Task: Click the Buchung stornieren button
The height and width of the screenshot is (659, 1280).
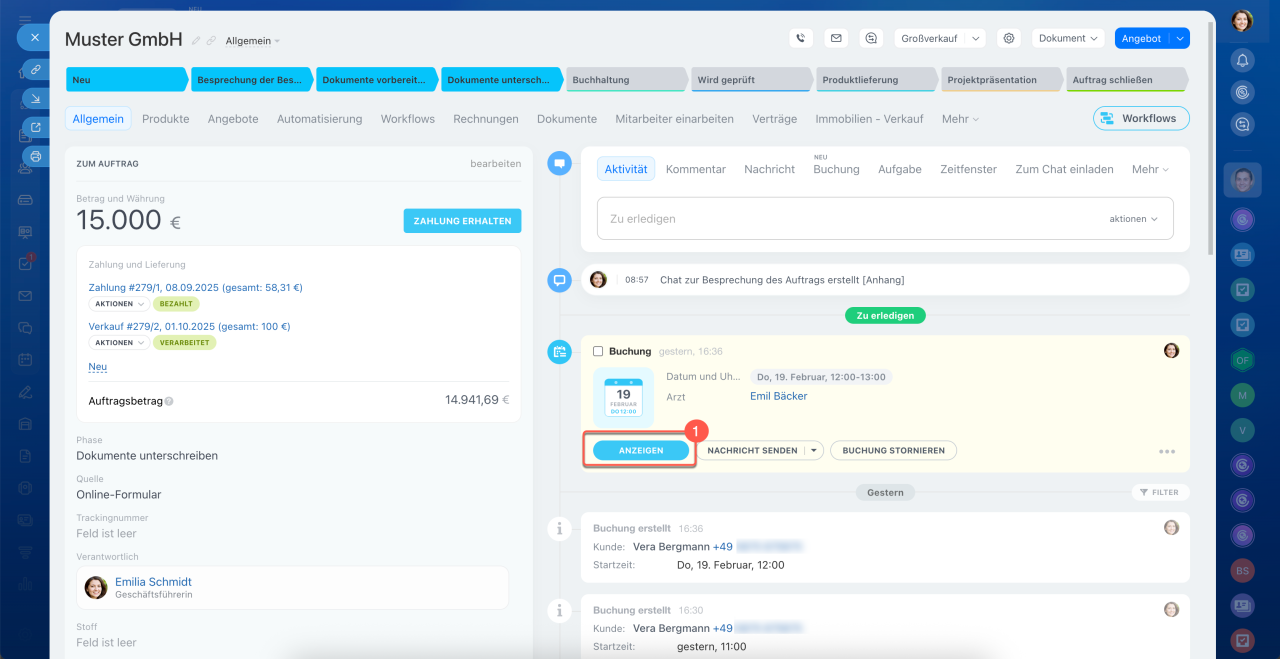Action: point(893,451)
